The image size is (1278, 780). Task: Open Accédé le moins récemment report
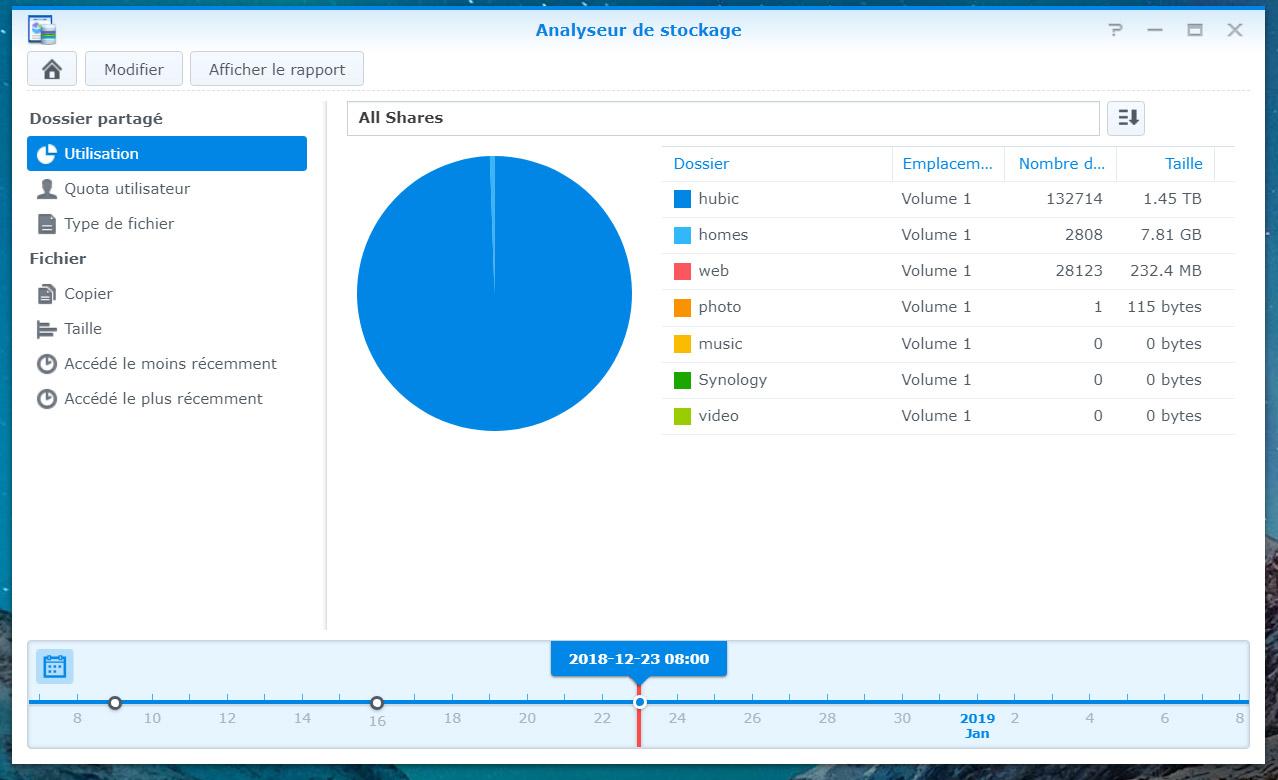point(170,364)
